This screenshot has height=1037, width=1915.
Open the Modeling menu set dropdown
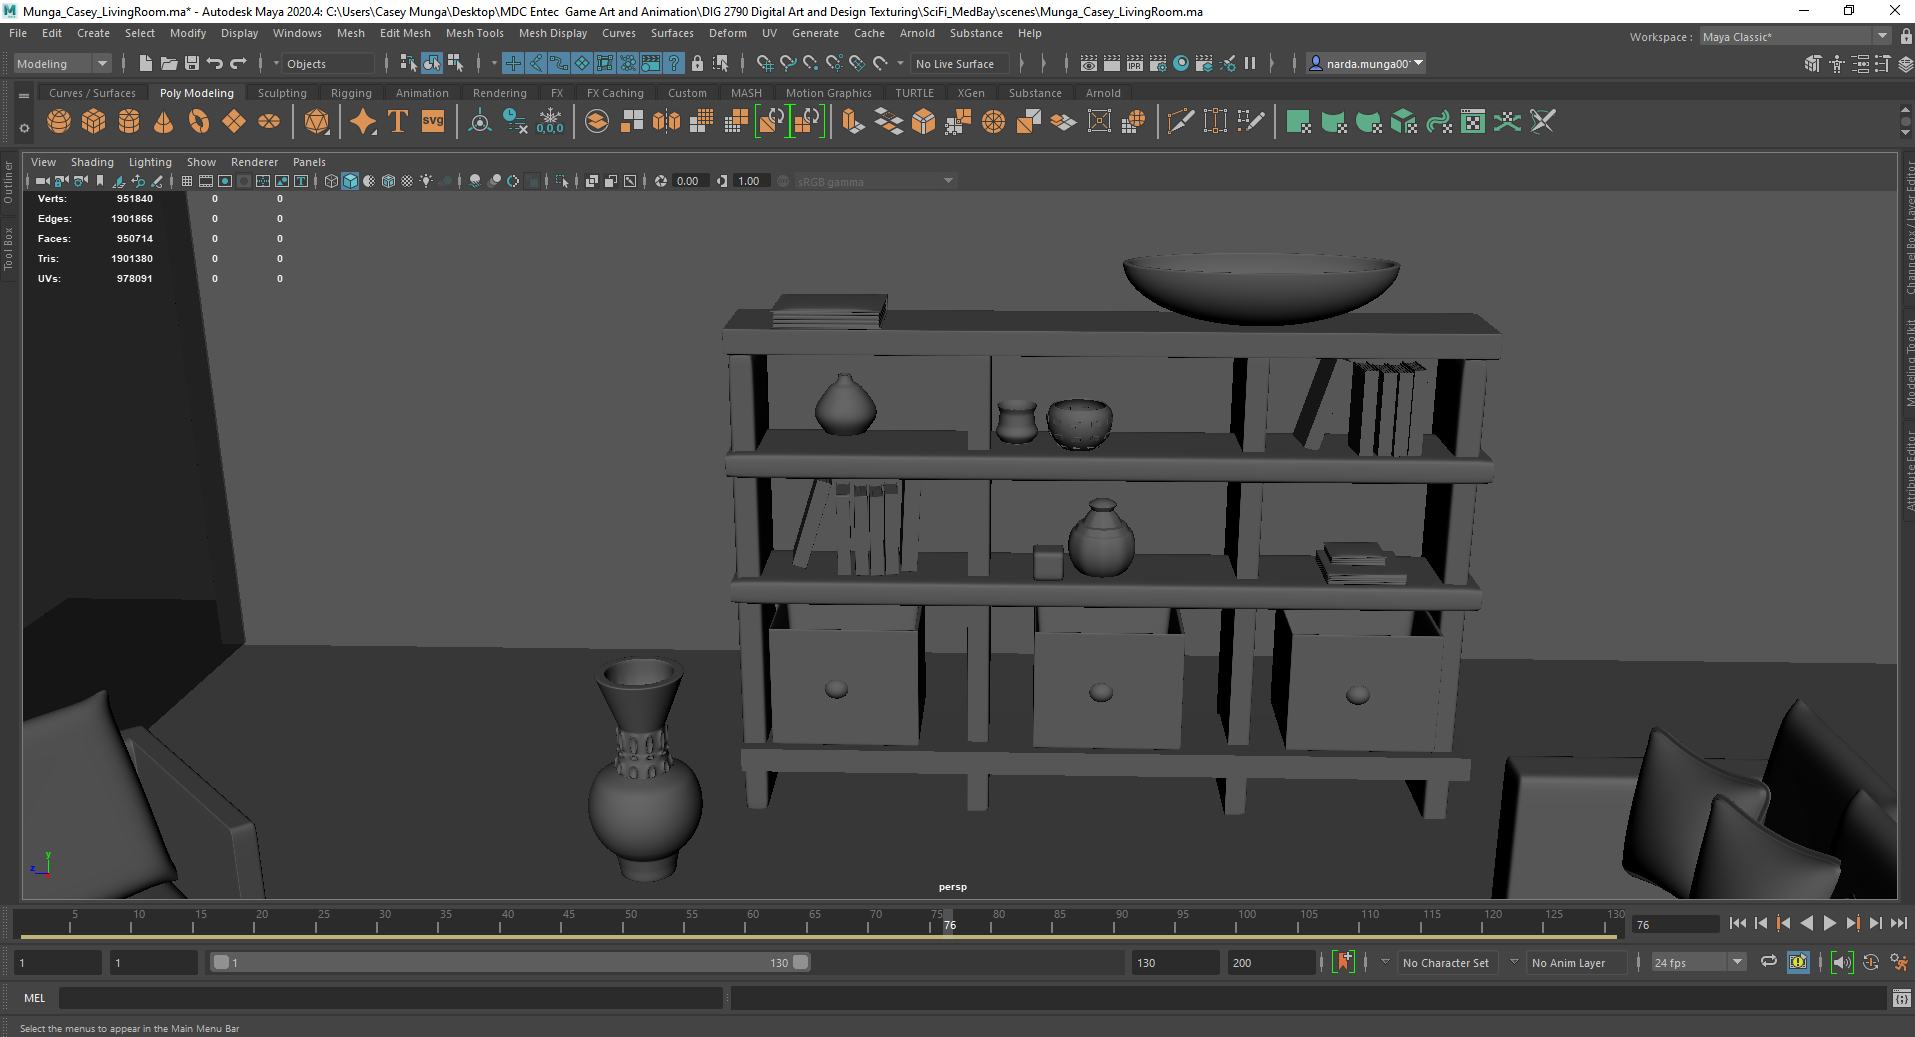(x=62, y=63)
